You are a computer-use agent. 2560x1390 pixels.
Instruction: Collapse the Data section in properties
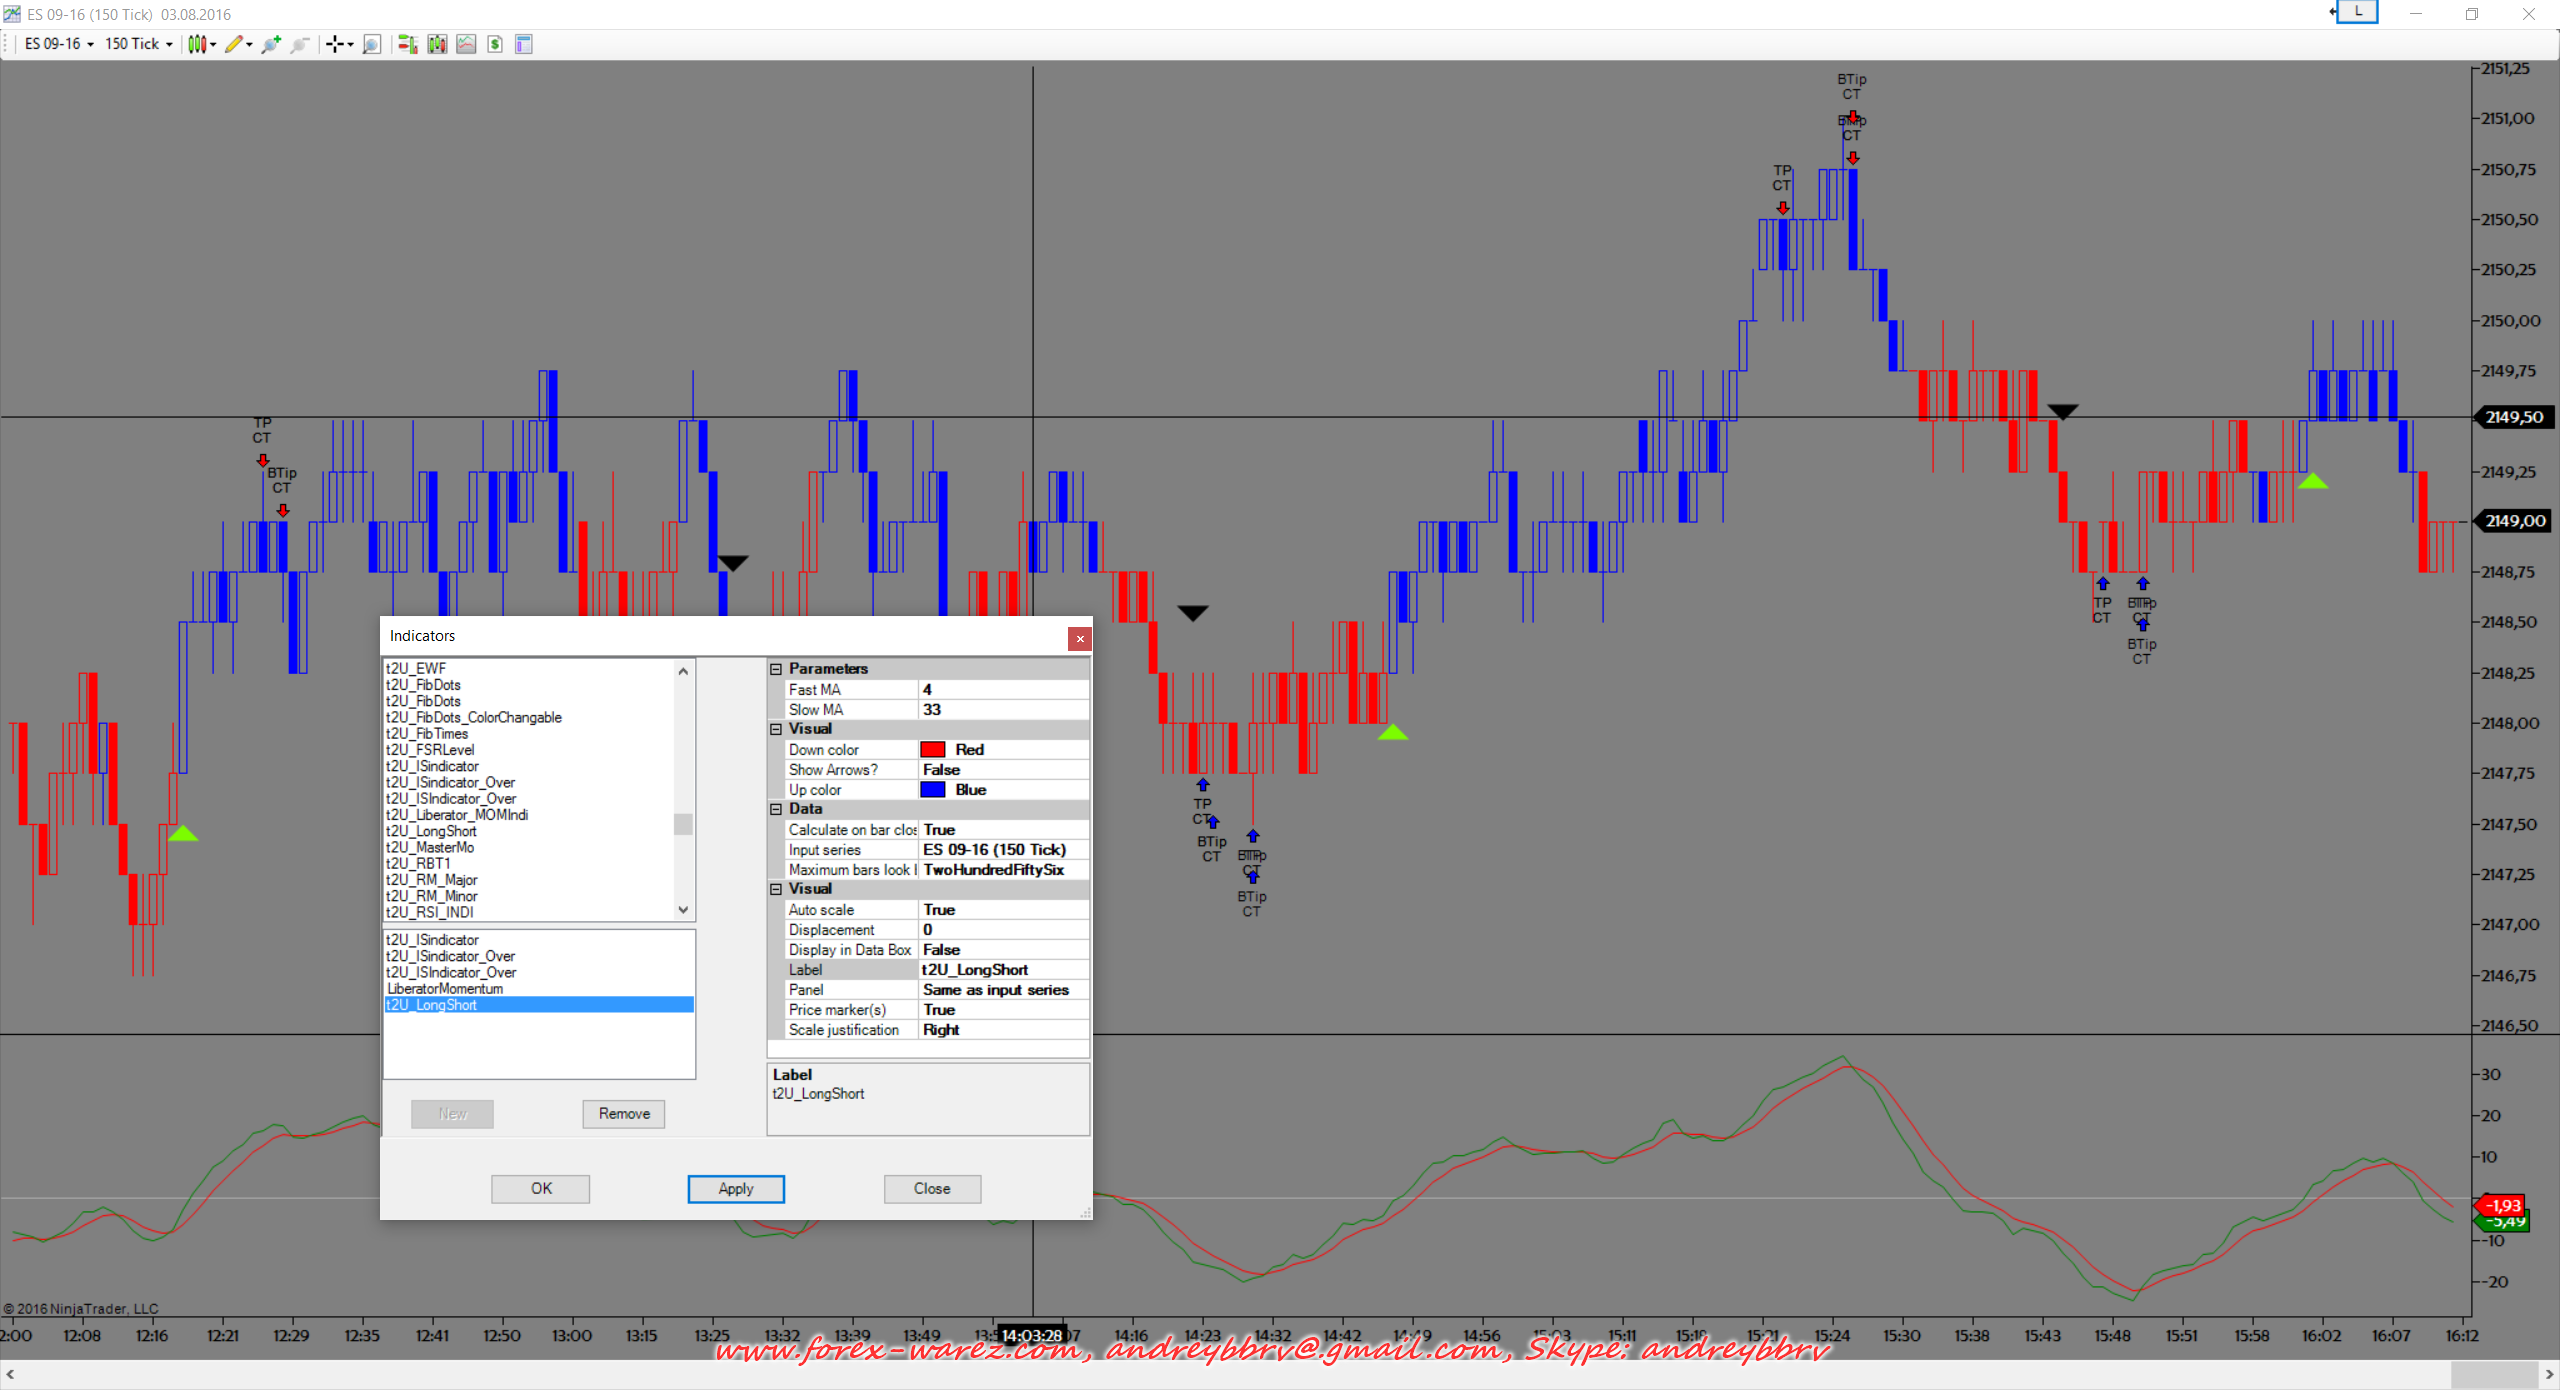point(776,809)
